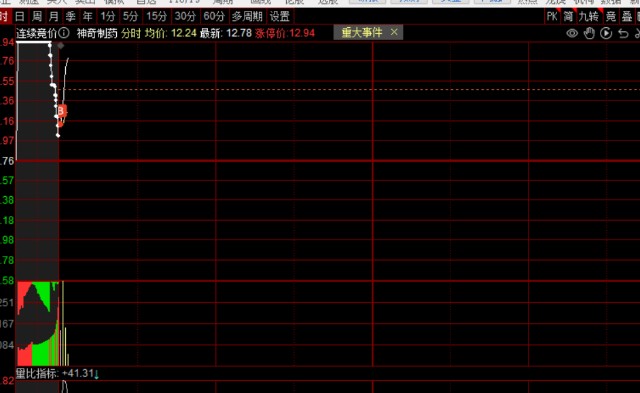Image resolution: width=640 pixels, height=393 pixels.
Task: Toggle the eye visibility icon
Action: point(572,33)
